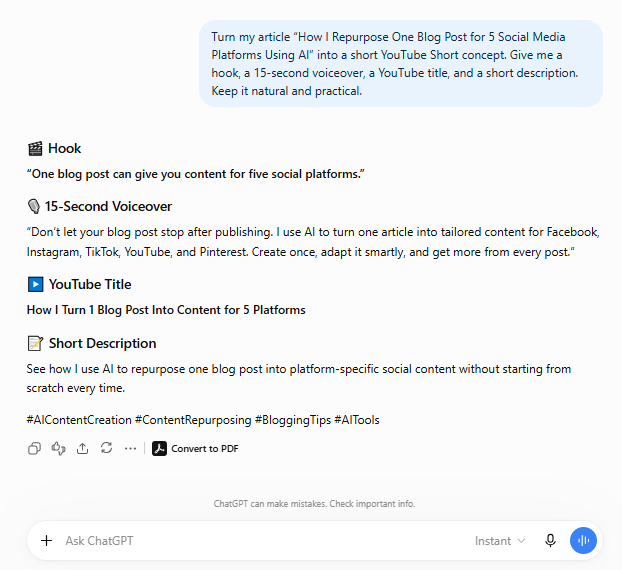
Task: Click the title 'How I Turn 1 Blog Post'
Action: tap(166, 310)
